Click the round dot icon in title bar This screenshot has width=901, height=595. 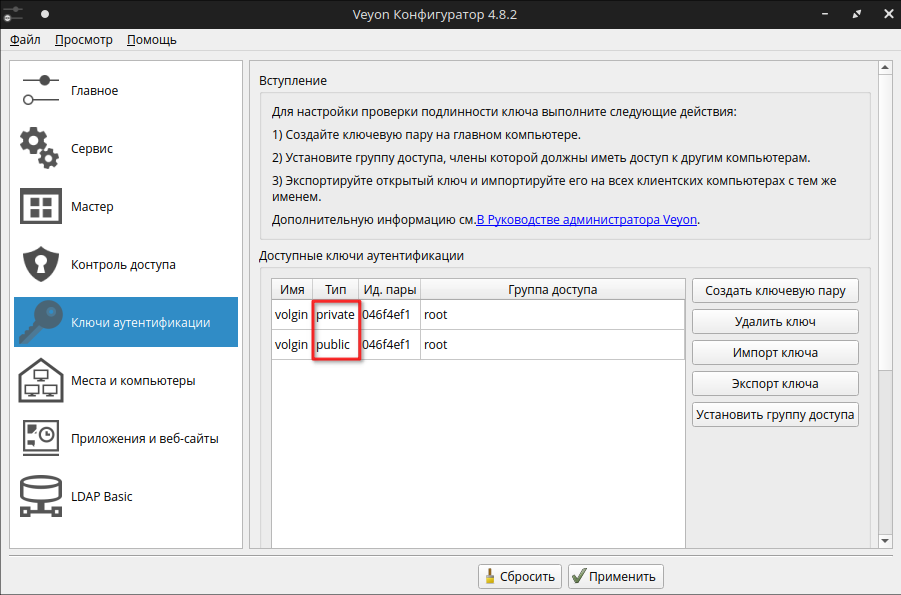coord(45,14)
